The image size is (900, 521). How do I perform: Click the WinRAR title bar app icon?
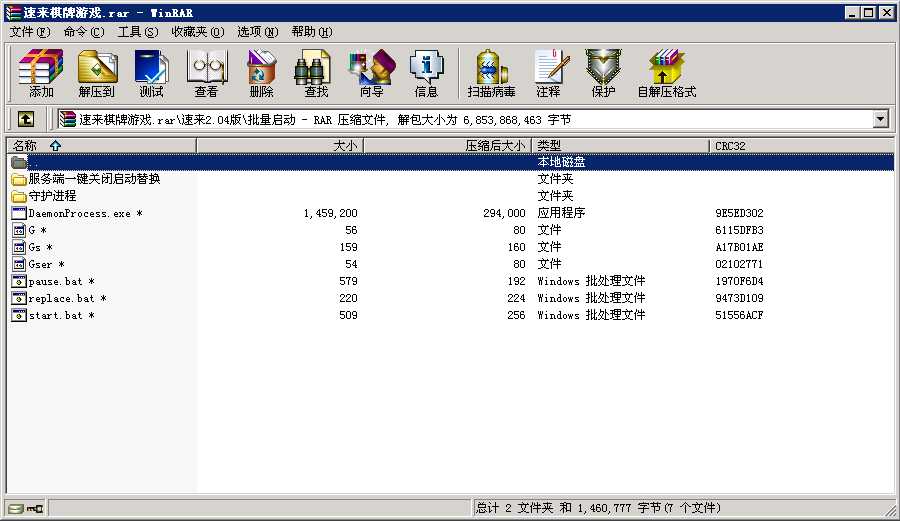click(13, 13)
